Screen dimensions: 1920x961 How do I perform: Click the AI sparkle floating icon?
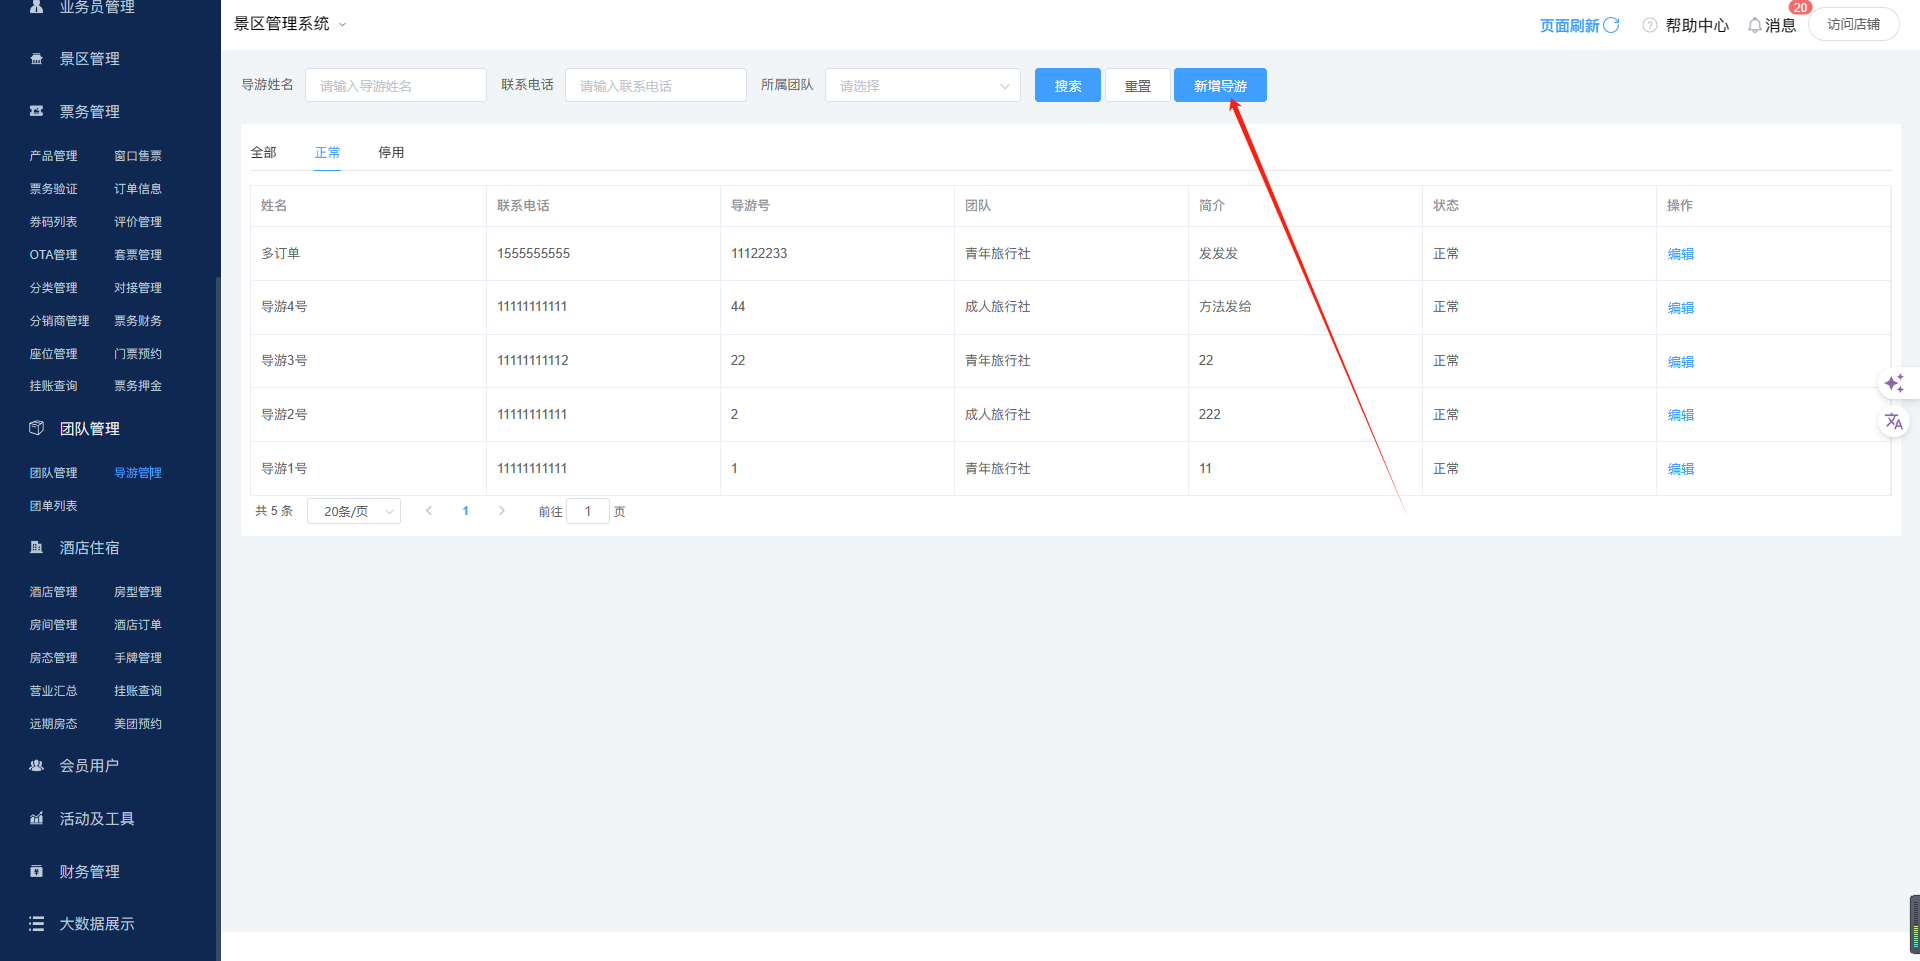point(1893,384)
